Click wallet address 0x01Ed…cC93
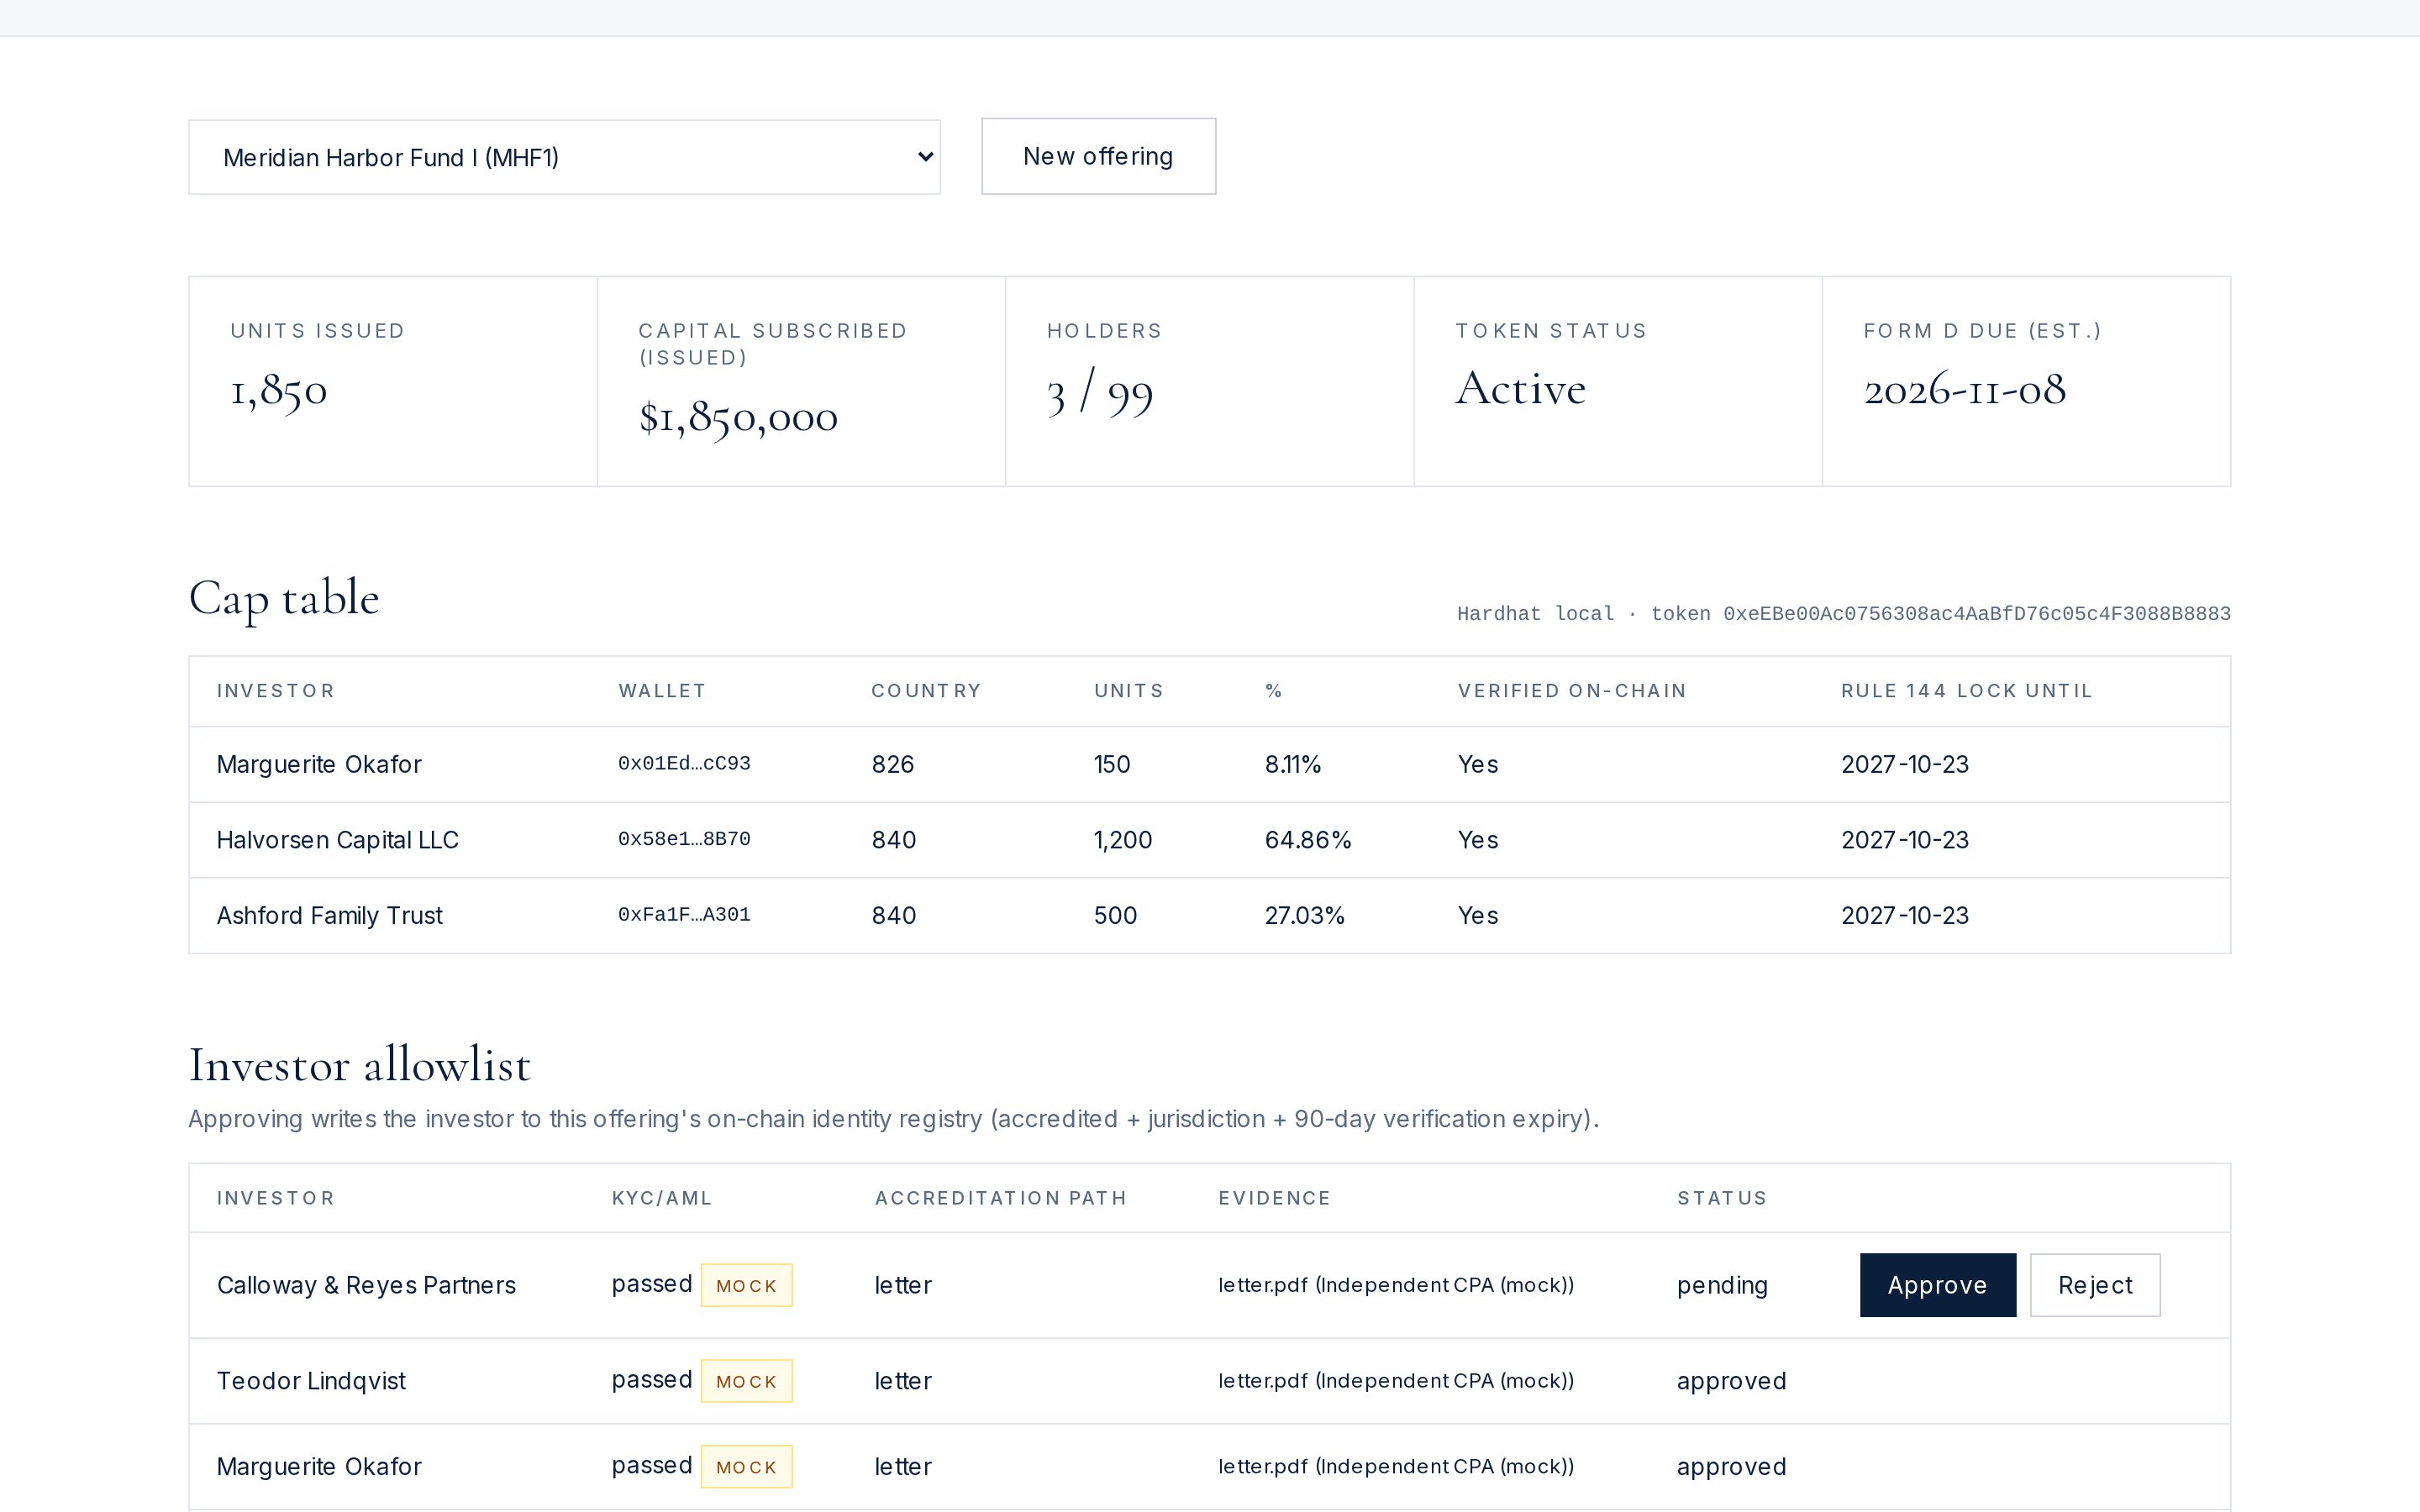2420x1512 pixels. coord(684,763)
